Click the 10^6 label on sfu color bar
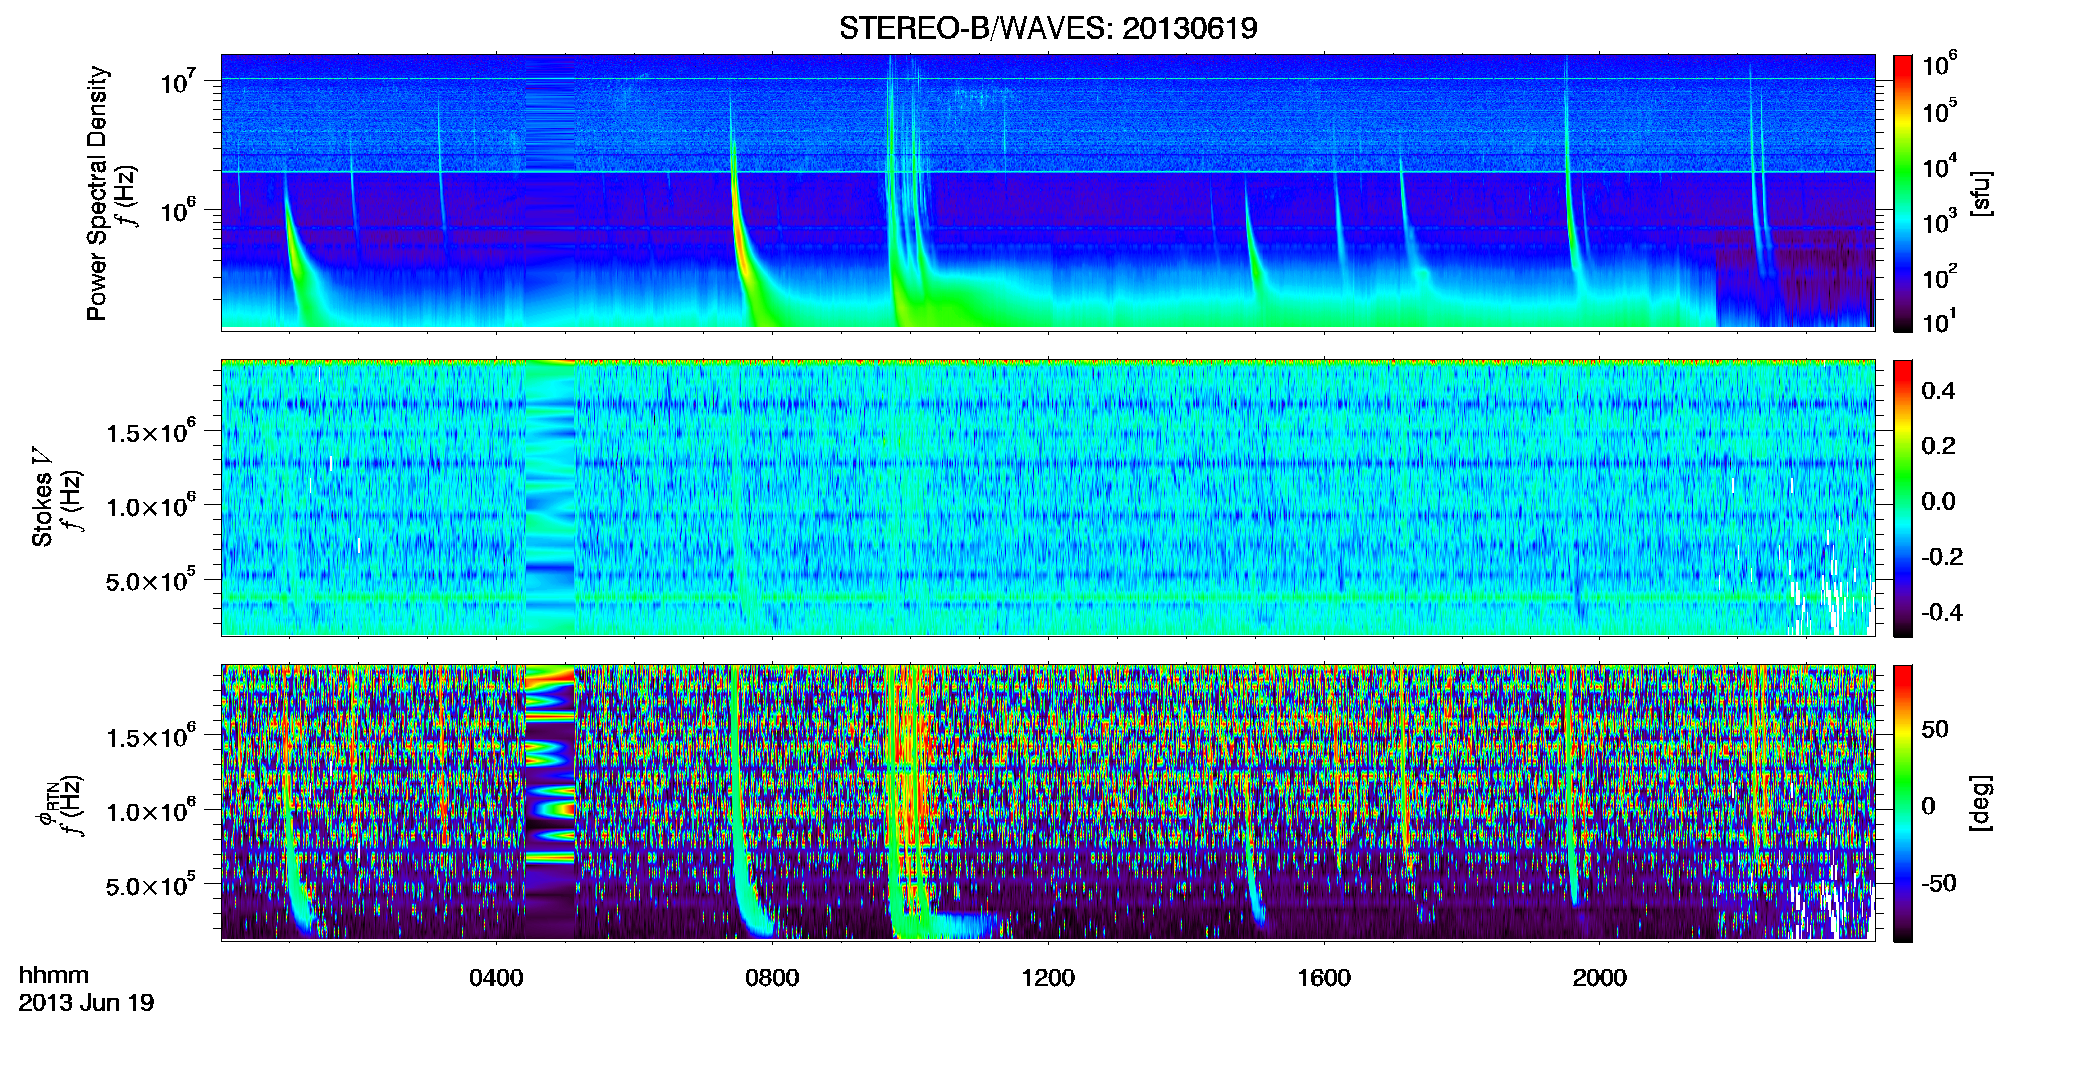2096x1080 pixels. 1940,64
